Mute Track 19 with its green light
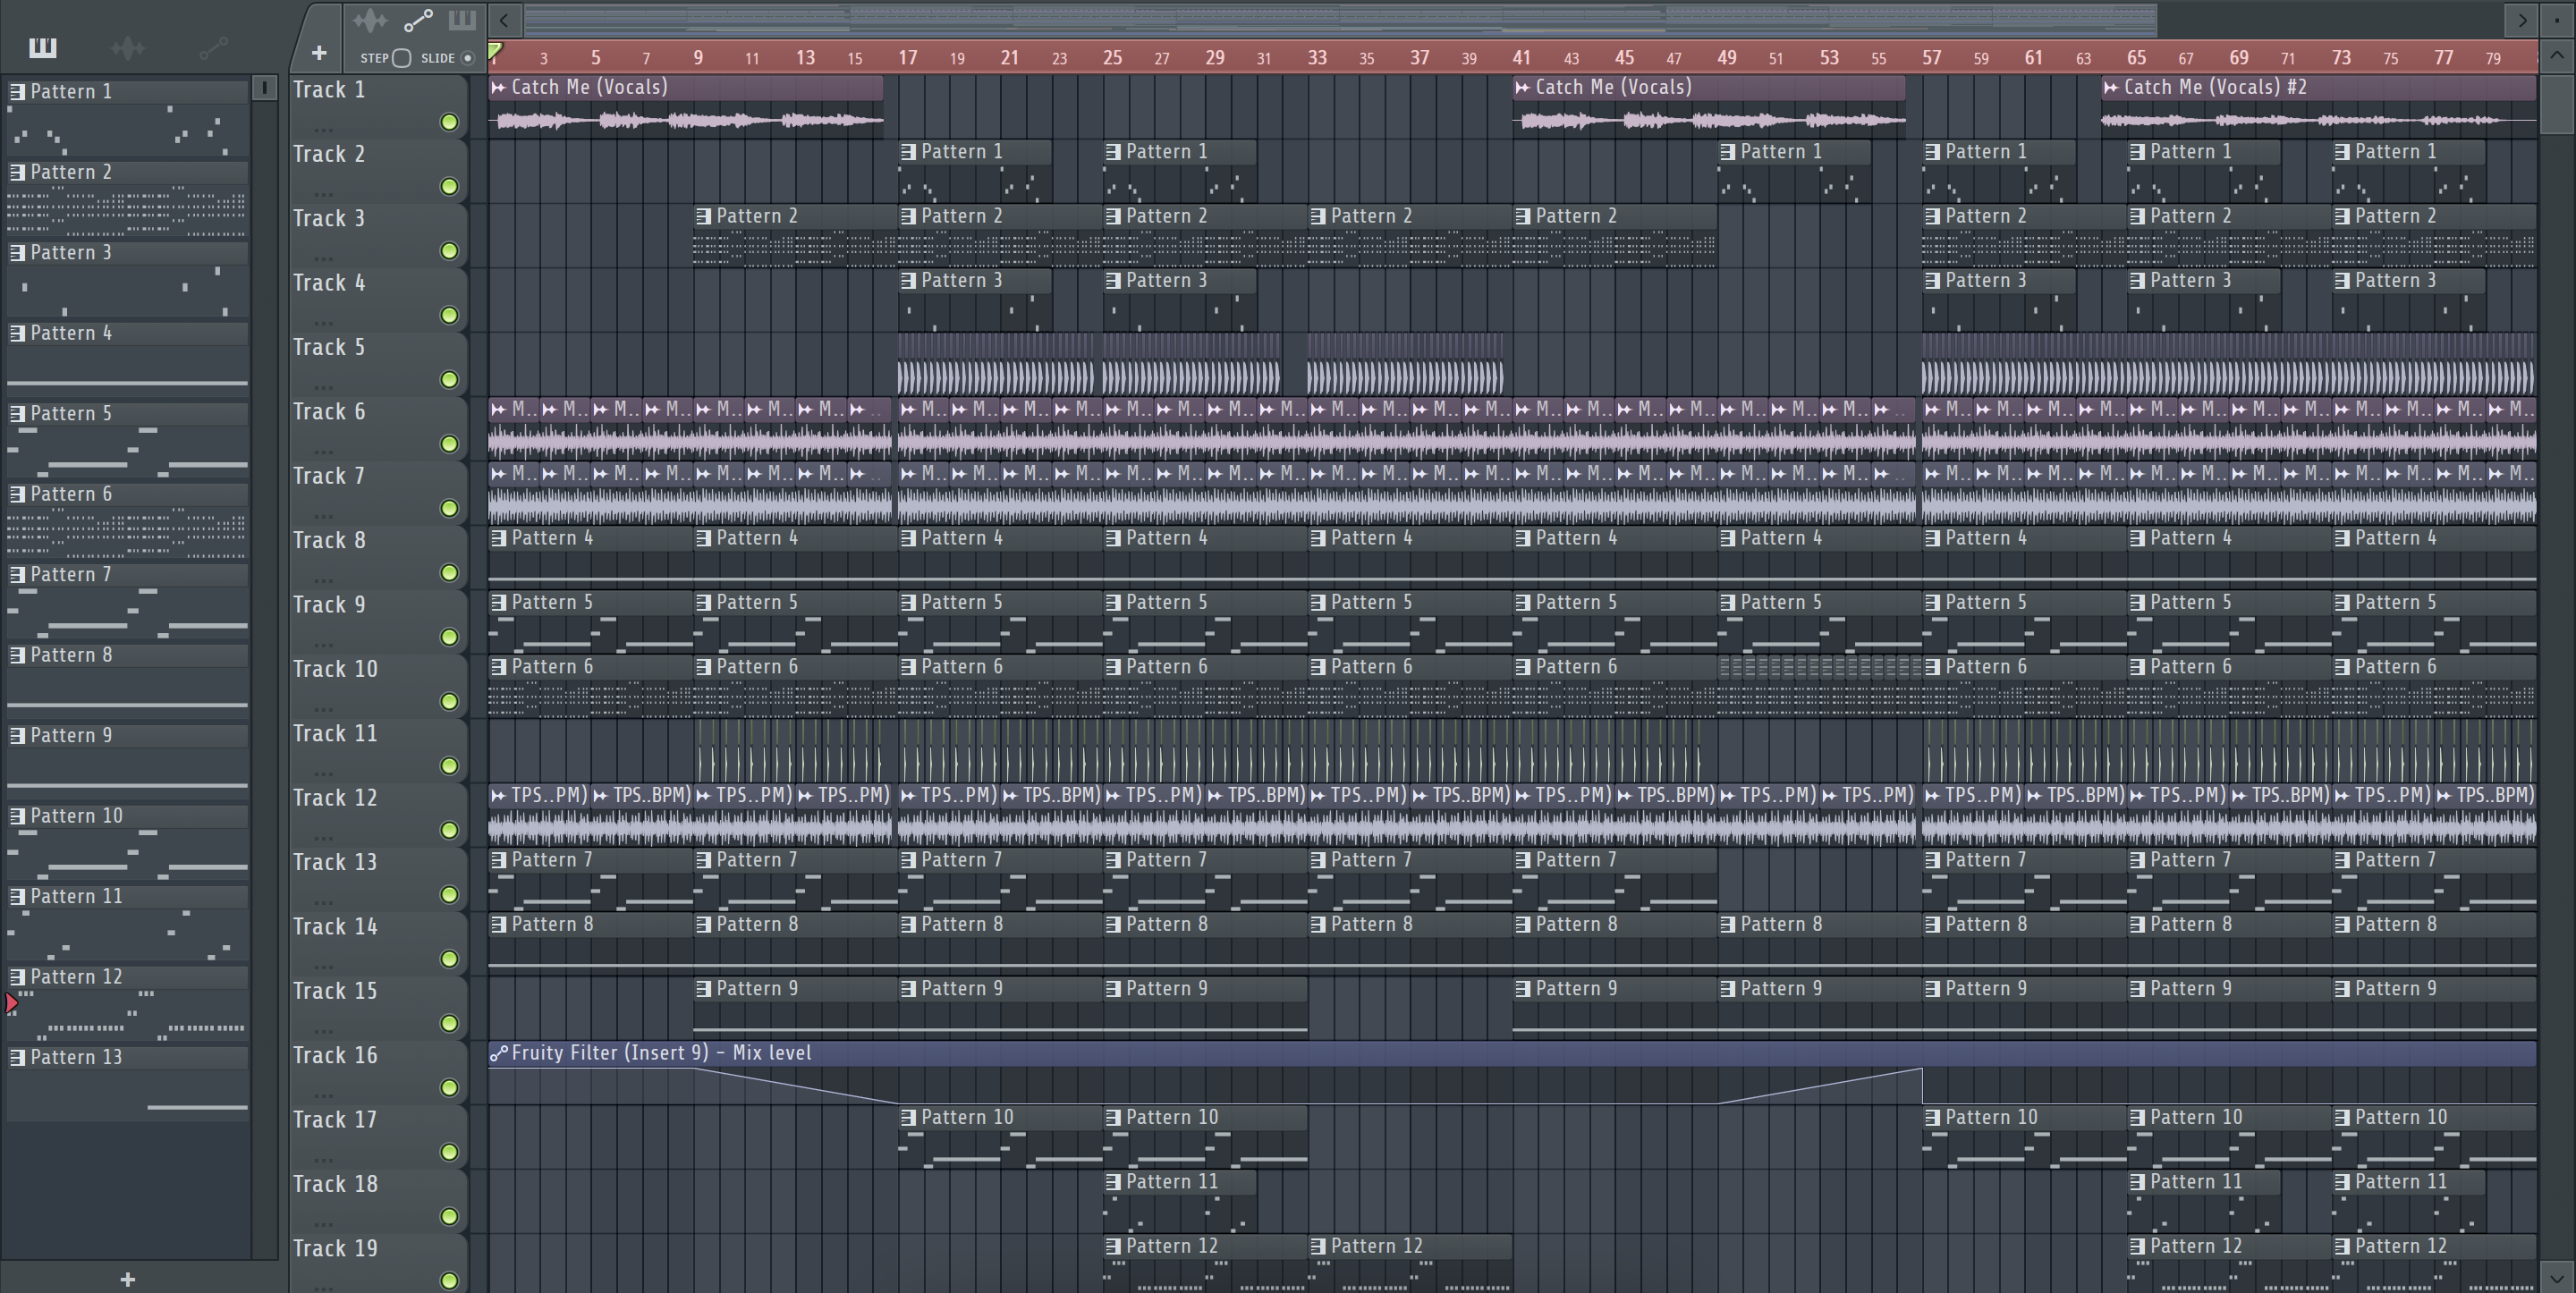Screen dimensions: 2576x1293 [449, 1281]
